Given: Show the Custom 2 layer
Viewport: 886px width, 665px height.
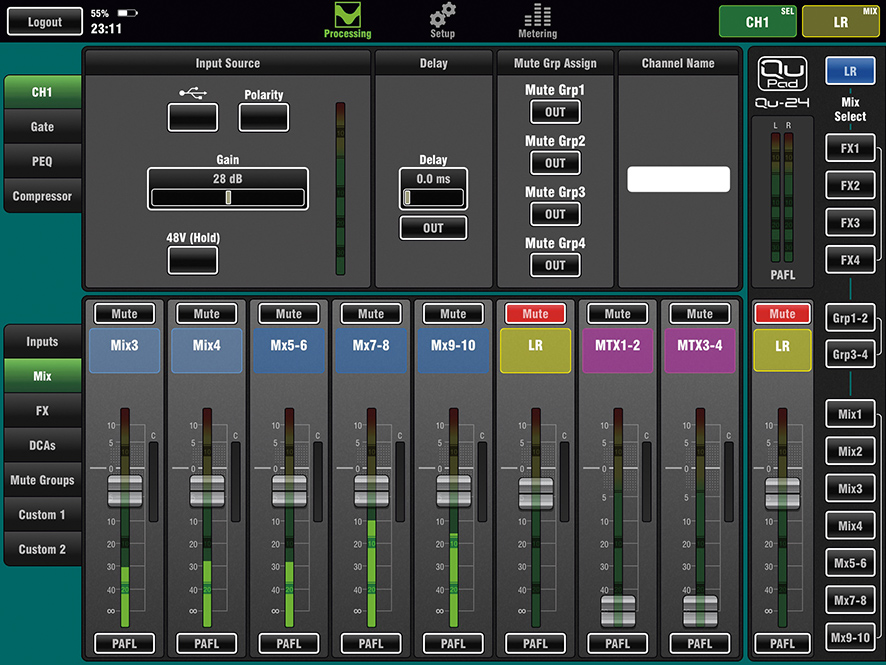Looking at the screenshot, I should [x=42, y=549].
